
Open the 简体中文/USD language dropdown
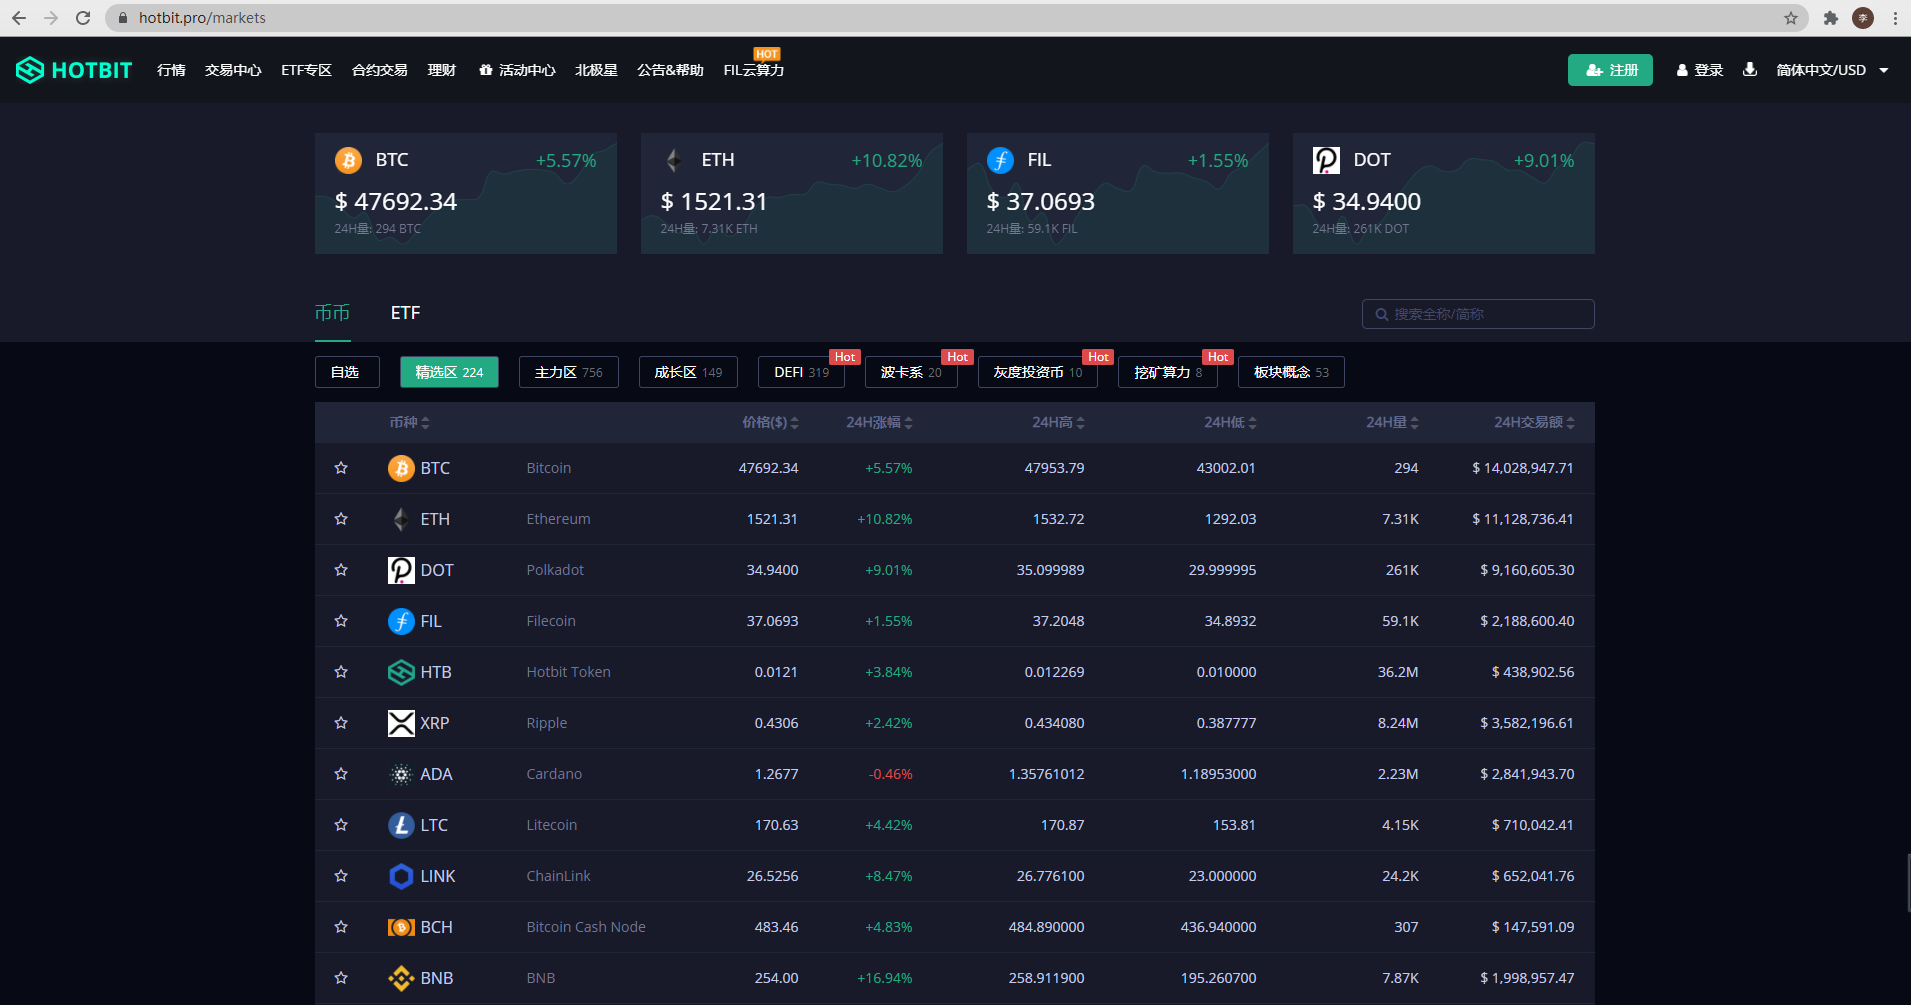1832,70
